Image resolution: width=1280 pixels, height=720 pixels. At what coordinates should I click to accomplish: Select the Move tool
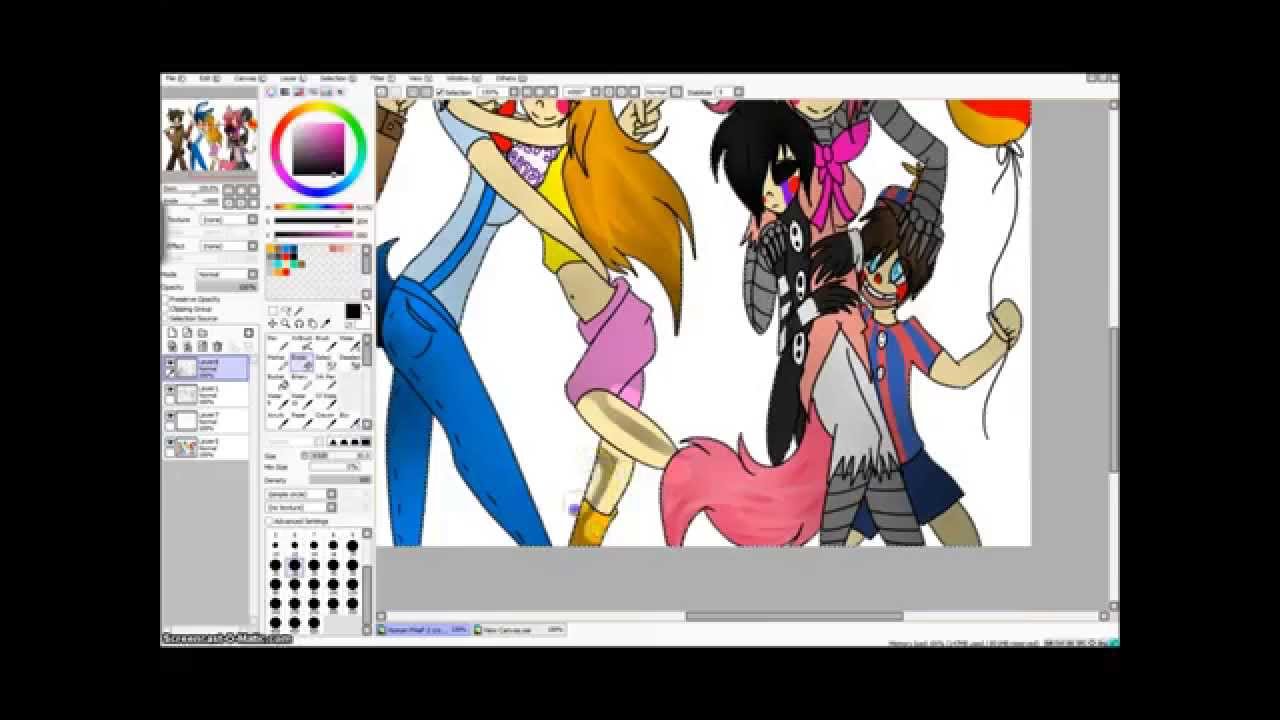[x=273, y=323]
